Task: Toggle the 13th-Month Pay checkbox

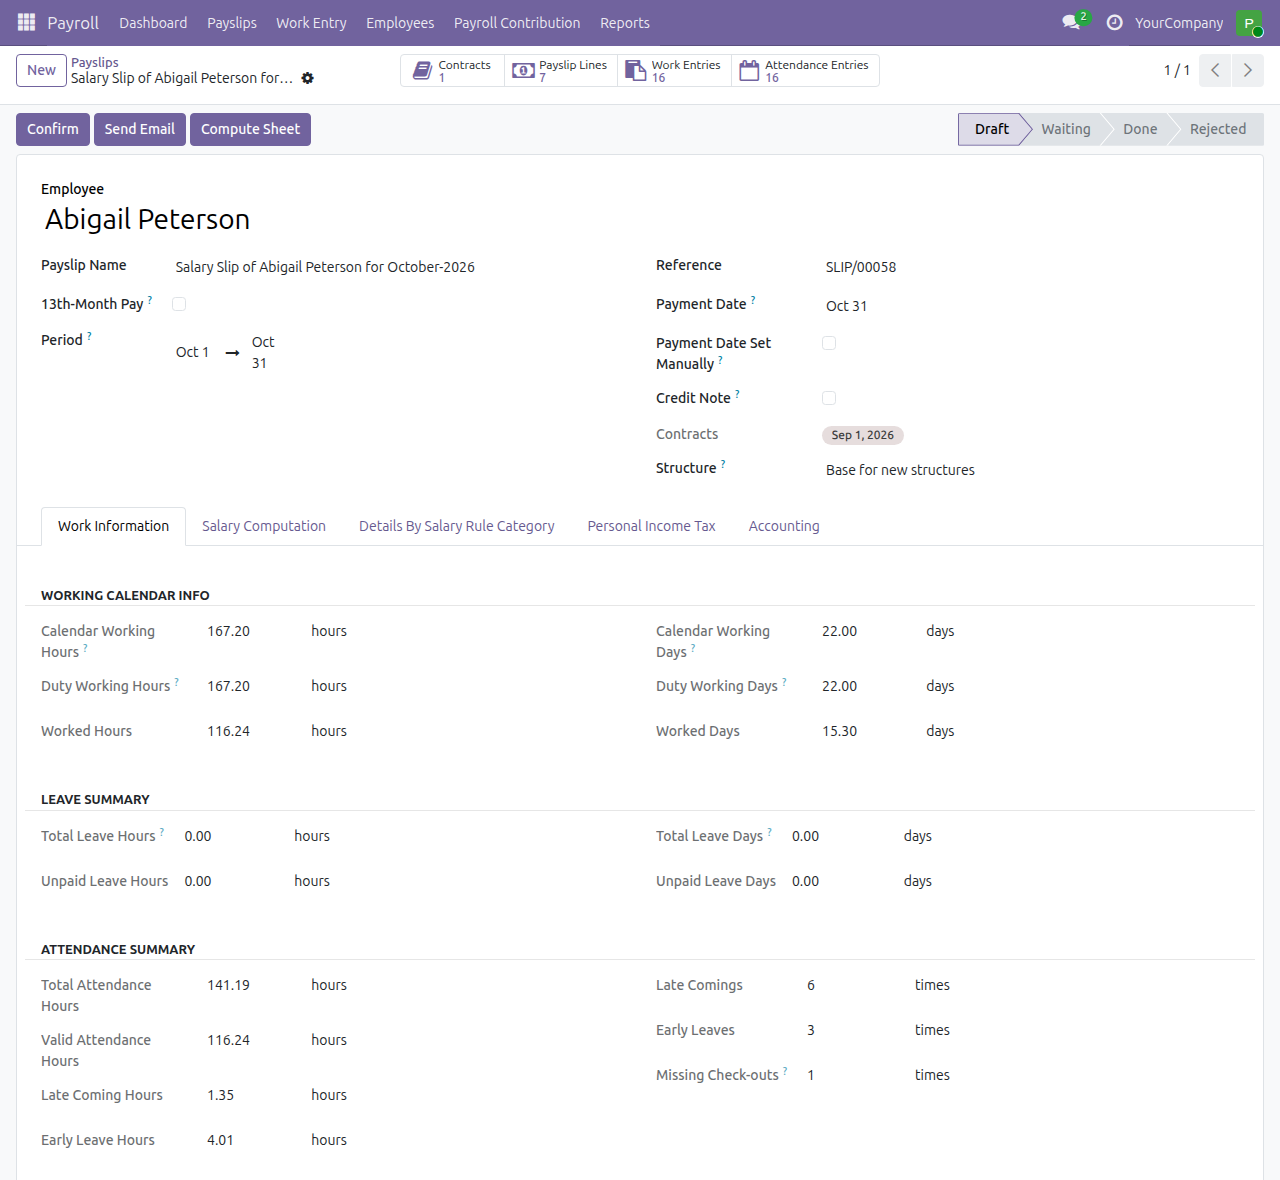Action: click(179, 304)
